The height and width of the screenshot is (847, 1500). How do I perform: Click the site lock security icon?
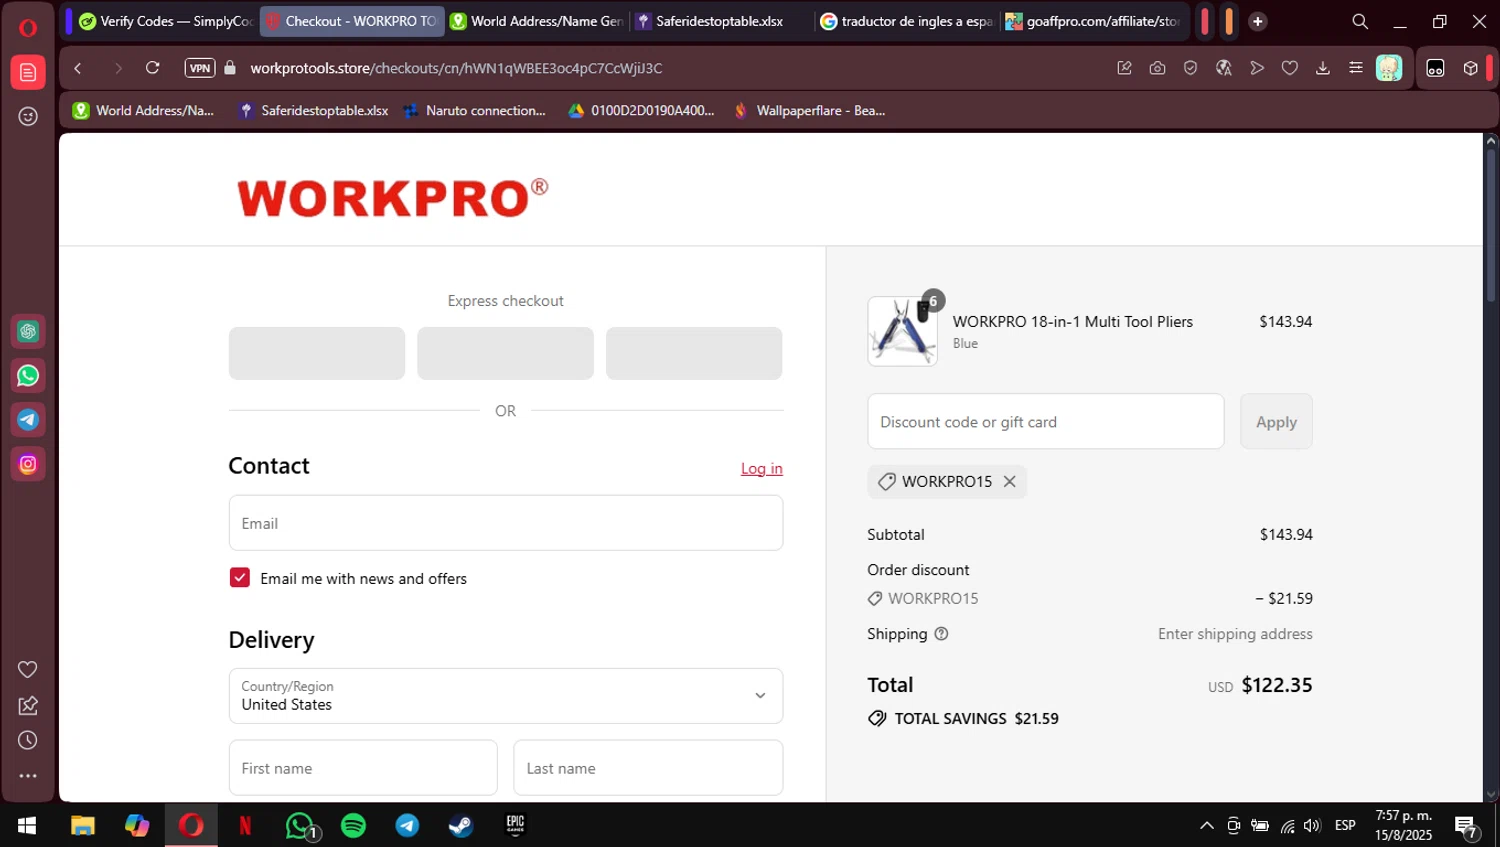pyautogui.click(x=230, y=68)
